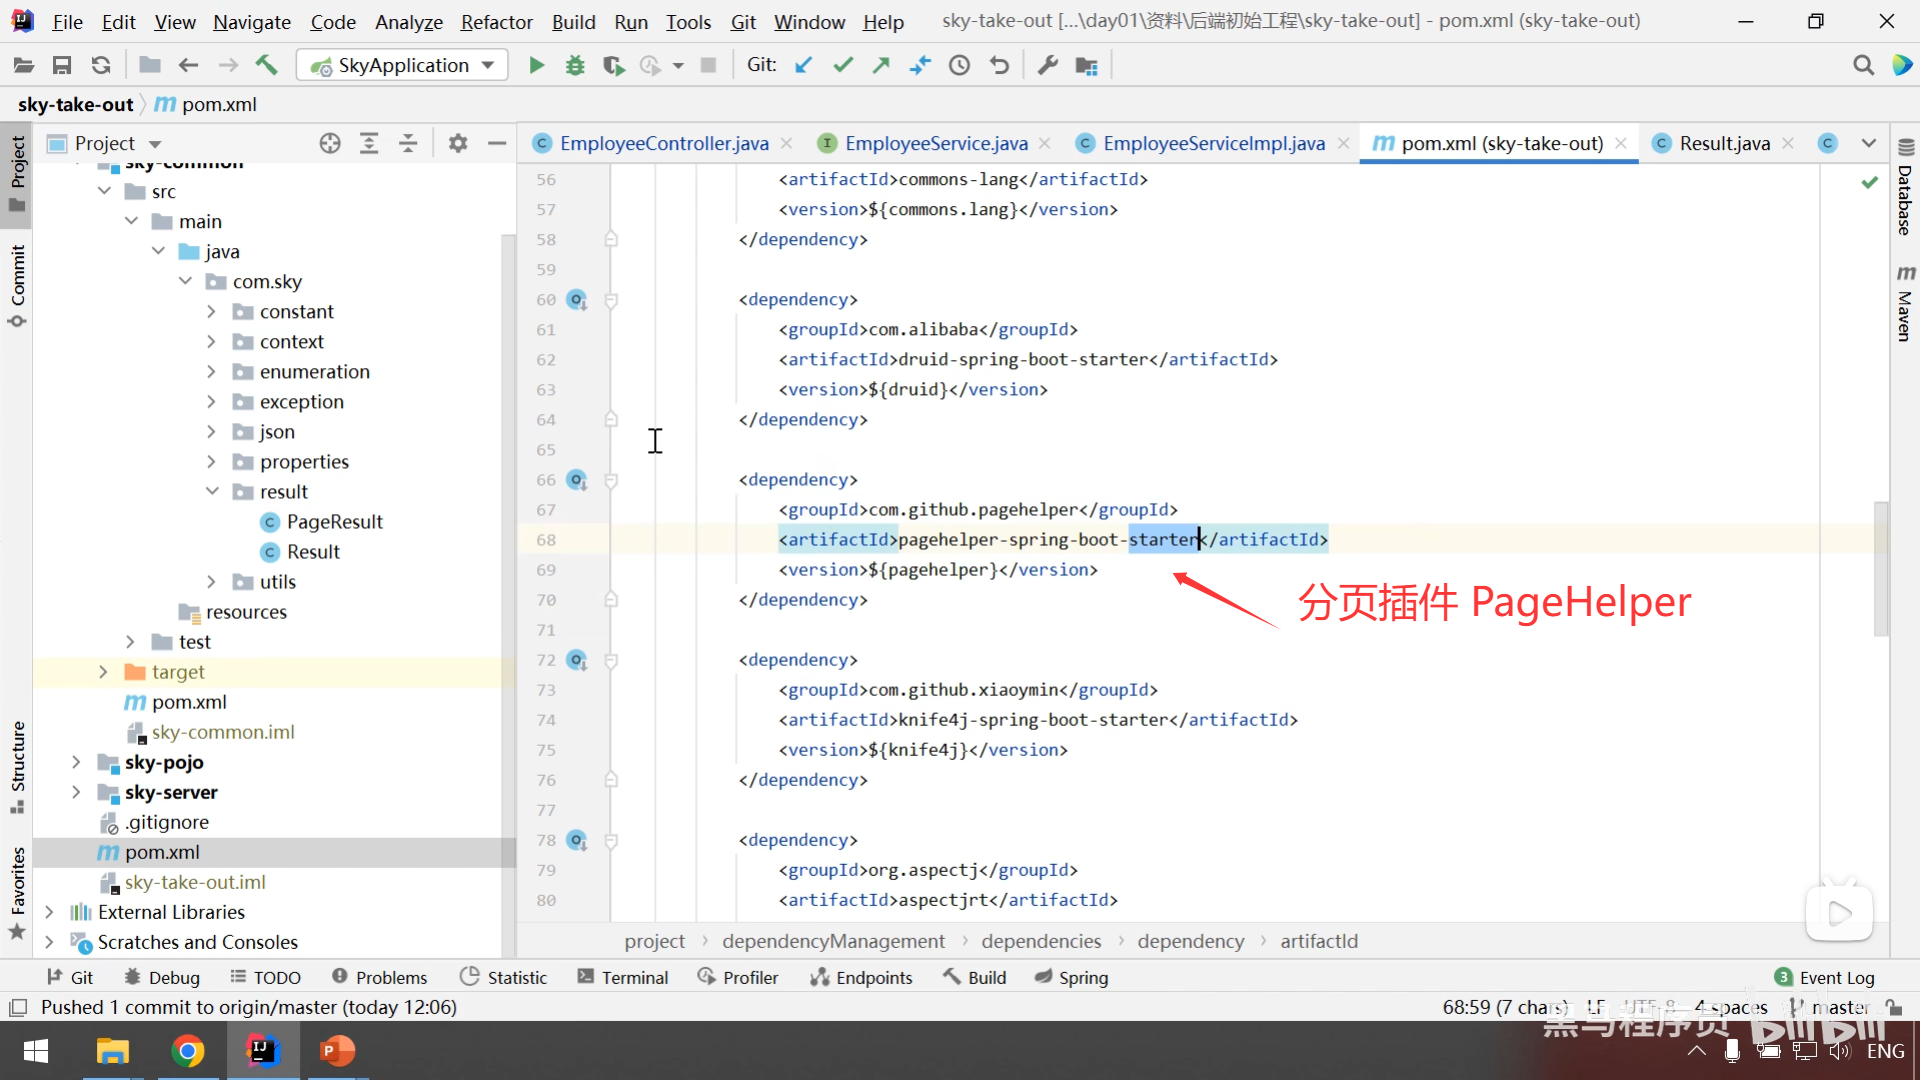1920x1080 pixels.
Task: Click the Build project hammer icon
Action: (x=266, y=65)
